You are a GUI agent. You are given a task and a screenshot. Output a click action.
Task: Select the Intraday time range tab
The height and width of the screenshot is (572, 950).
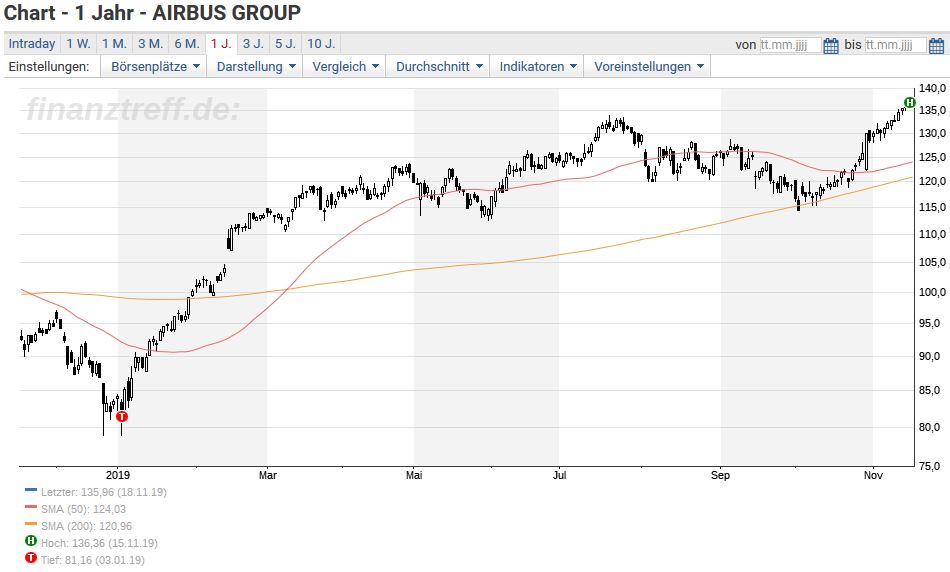tap(32, 44)
